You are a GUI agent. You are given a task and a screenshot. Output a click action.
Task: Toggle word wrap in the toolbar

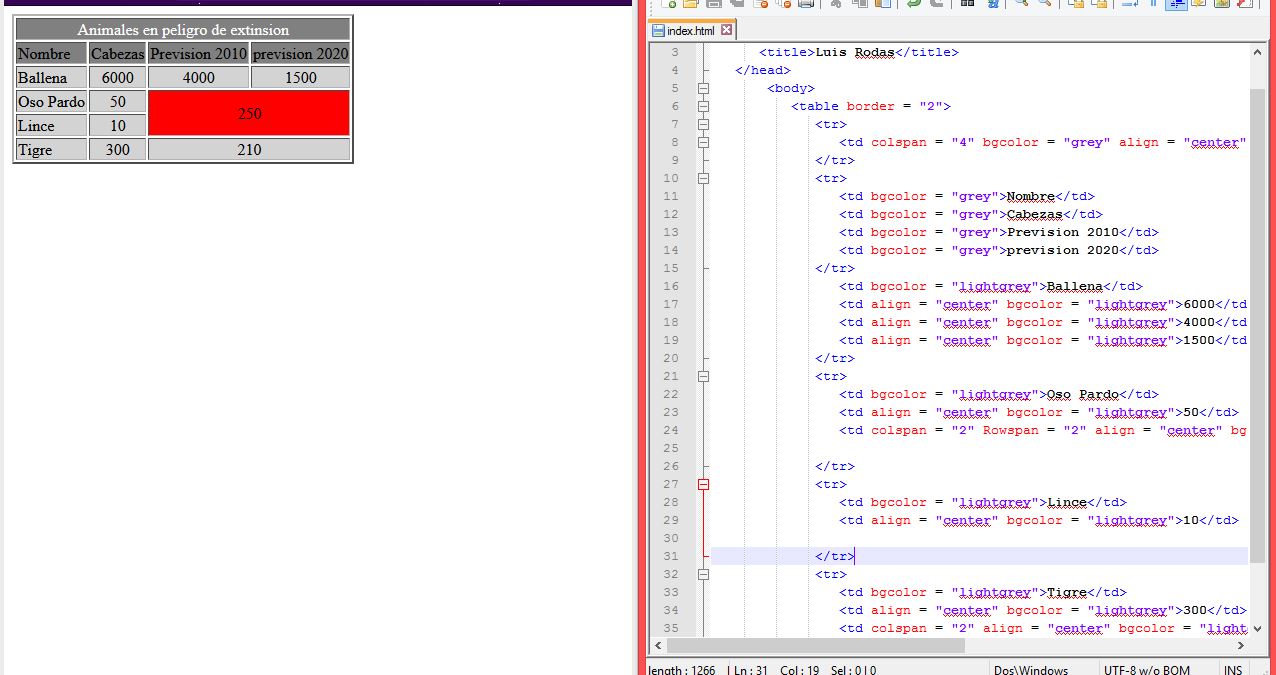point(1130,4)
